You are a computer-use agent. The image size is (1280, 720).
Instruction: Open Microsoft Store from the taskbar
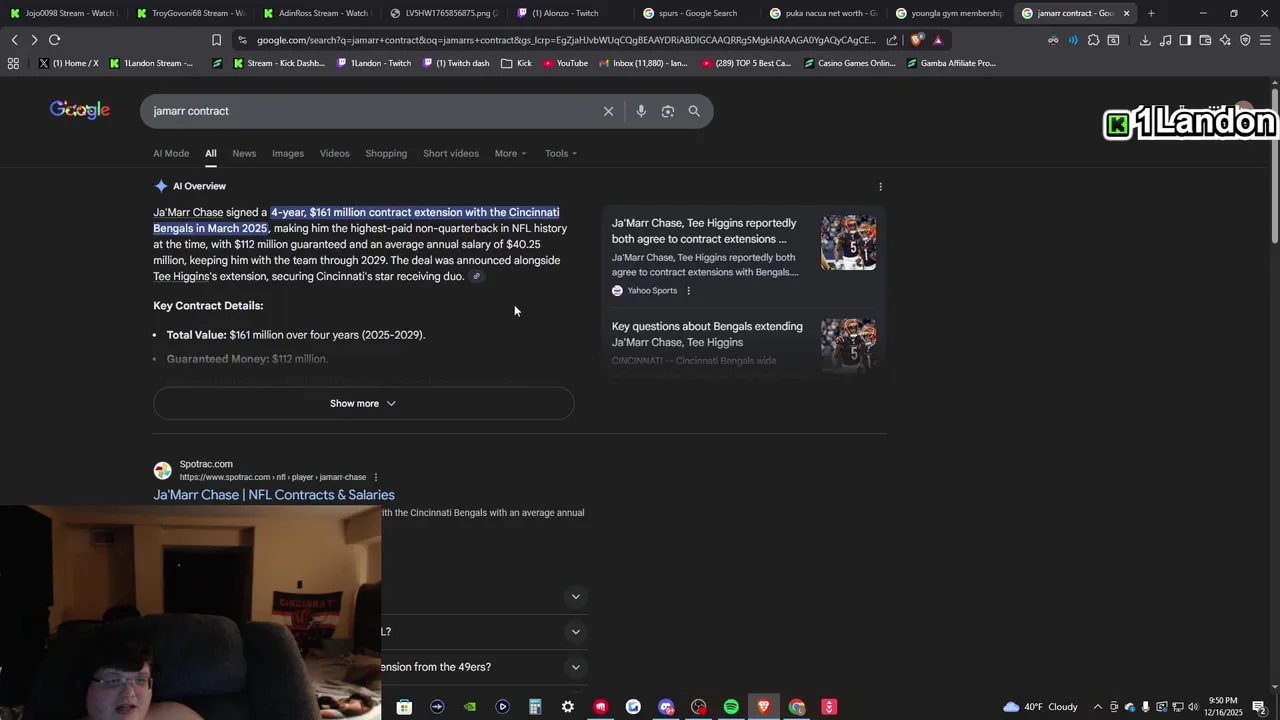[404, 707]
